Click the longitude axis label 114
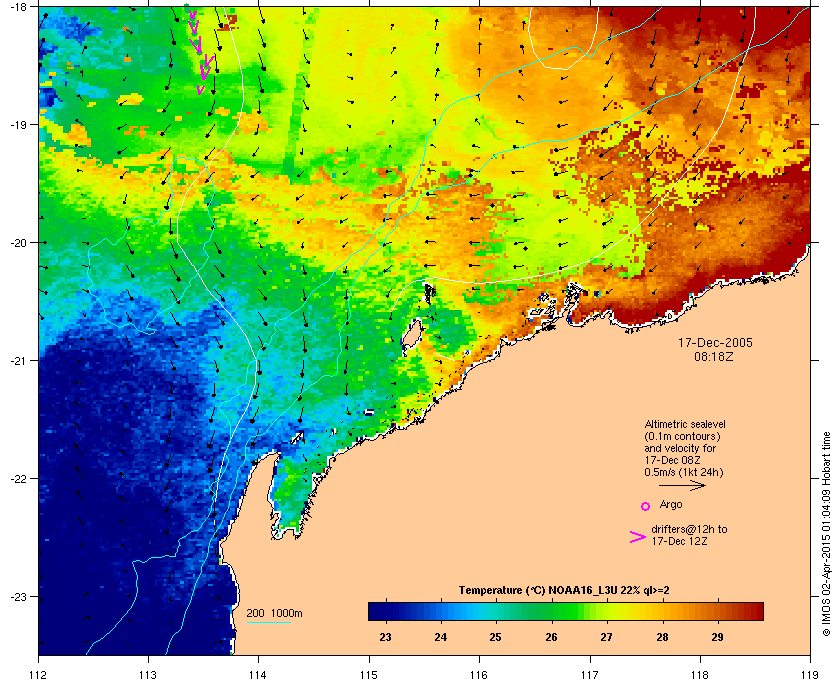Viewport: 840px width, 680px height. tap(258, 674)
